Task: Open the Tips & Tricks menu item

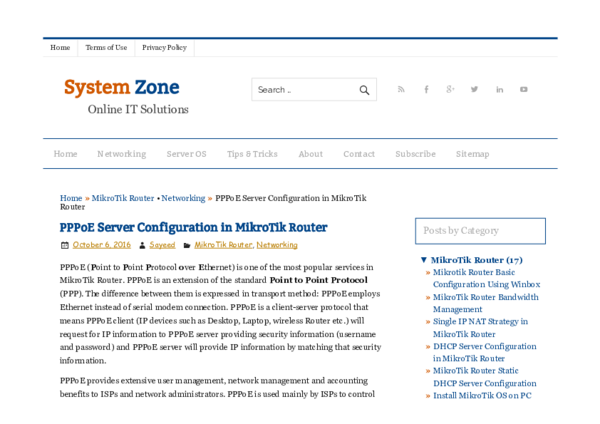Action: click(252, 154)
